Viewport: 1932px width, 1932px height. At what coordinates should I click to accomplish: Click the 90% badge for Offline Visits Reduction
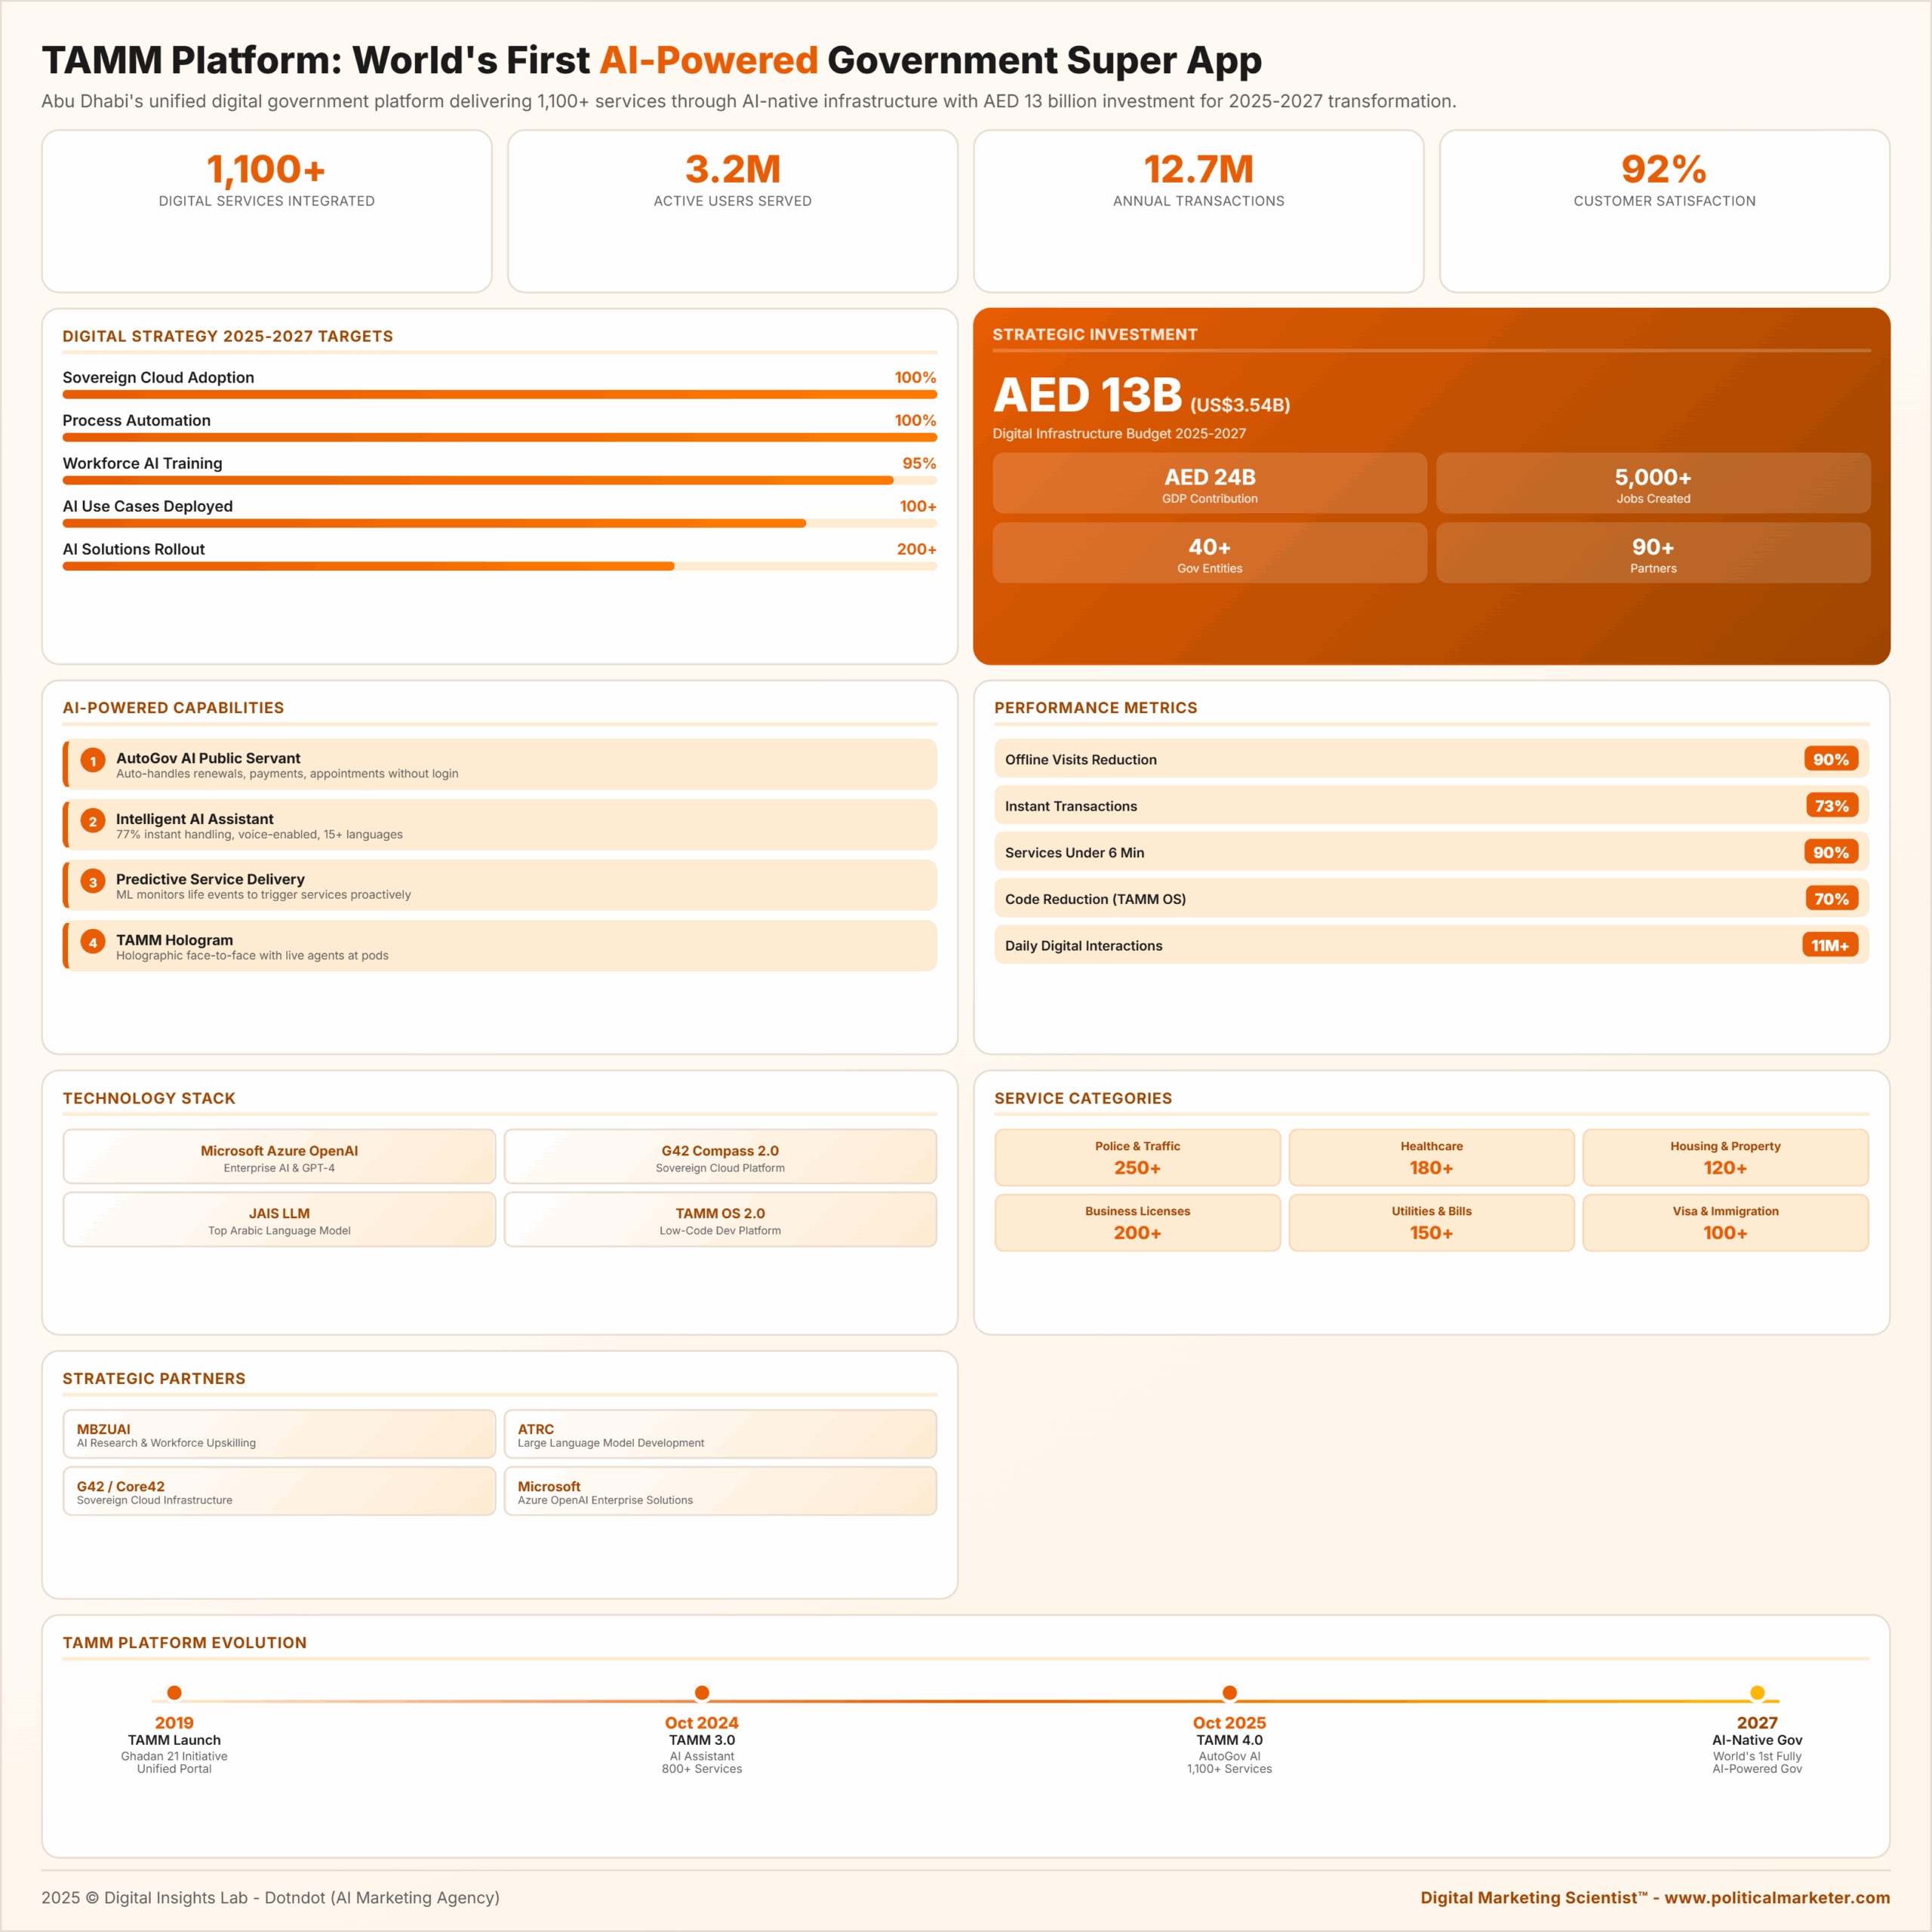(x=1830, y=759)
